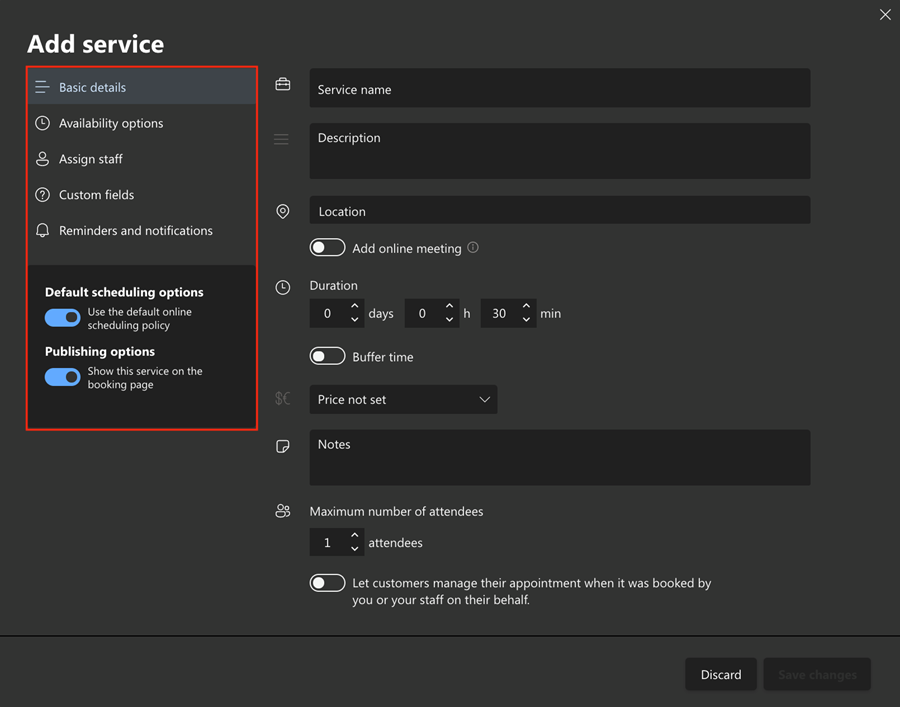Viewport: 900px width, 707px height.
Task: Click the Assign staff person icon
Action: 42,159
